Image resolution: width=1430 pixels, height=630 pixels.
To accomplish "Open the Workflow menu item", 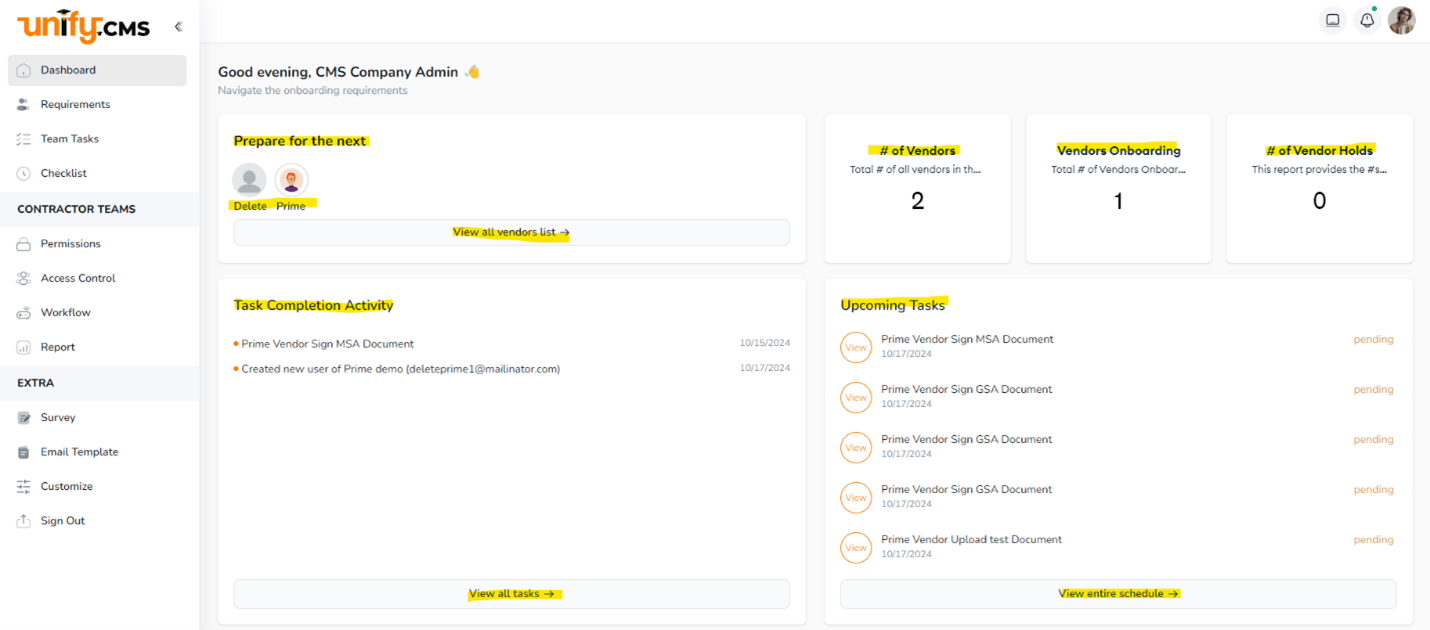I will (65, 313).
